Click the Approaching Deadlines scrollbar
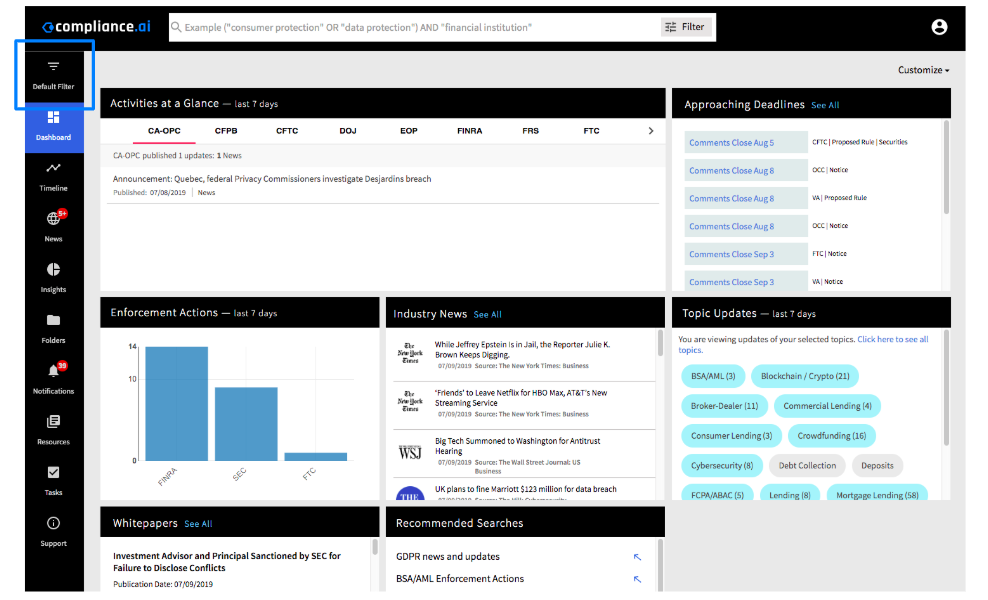 (946, 168)
